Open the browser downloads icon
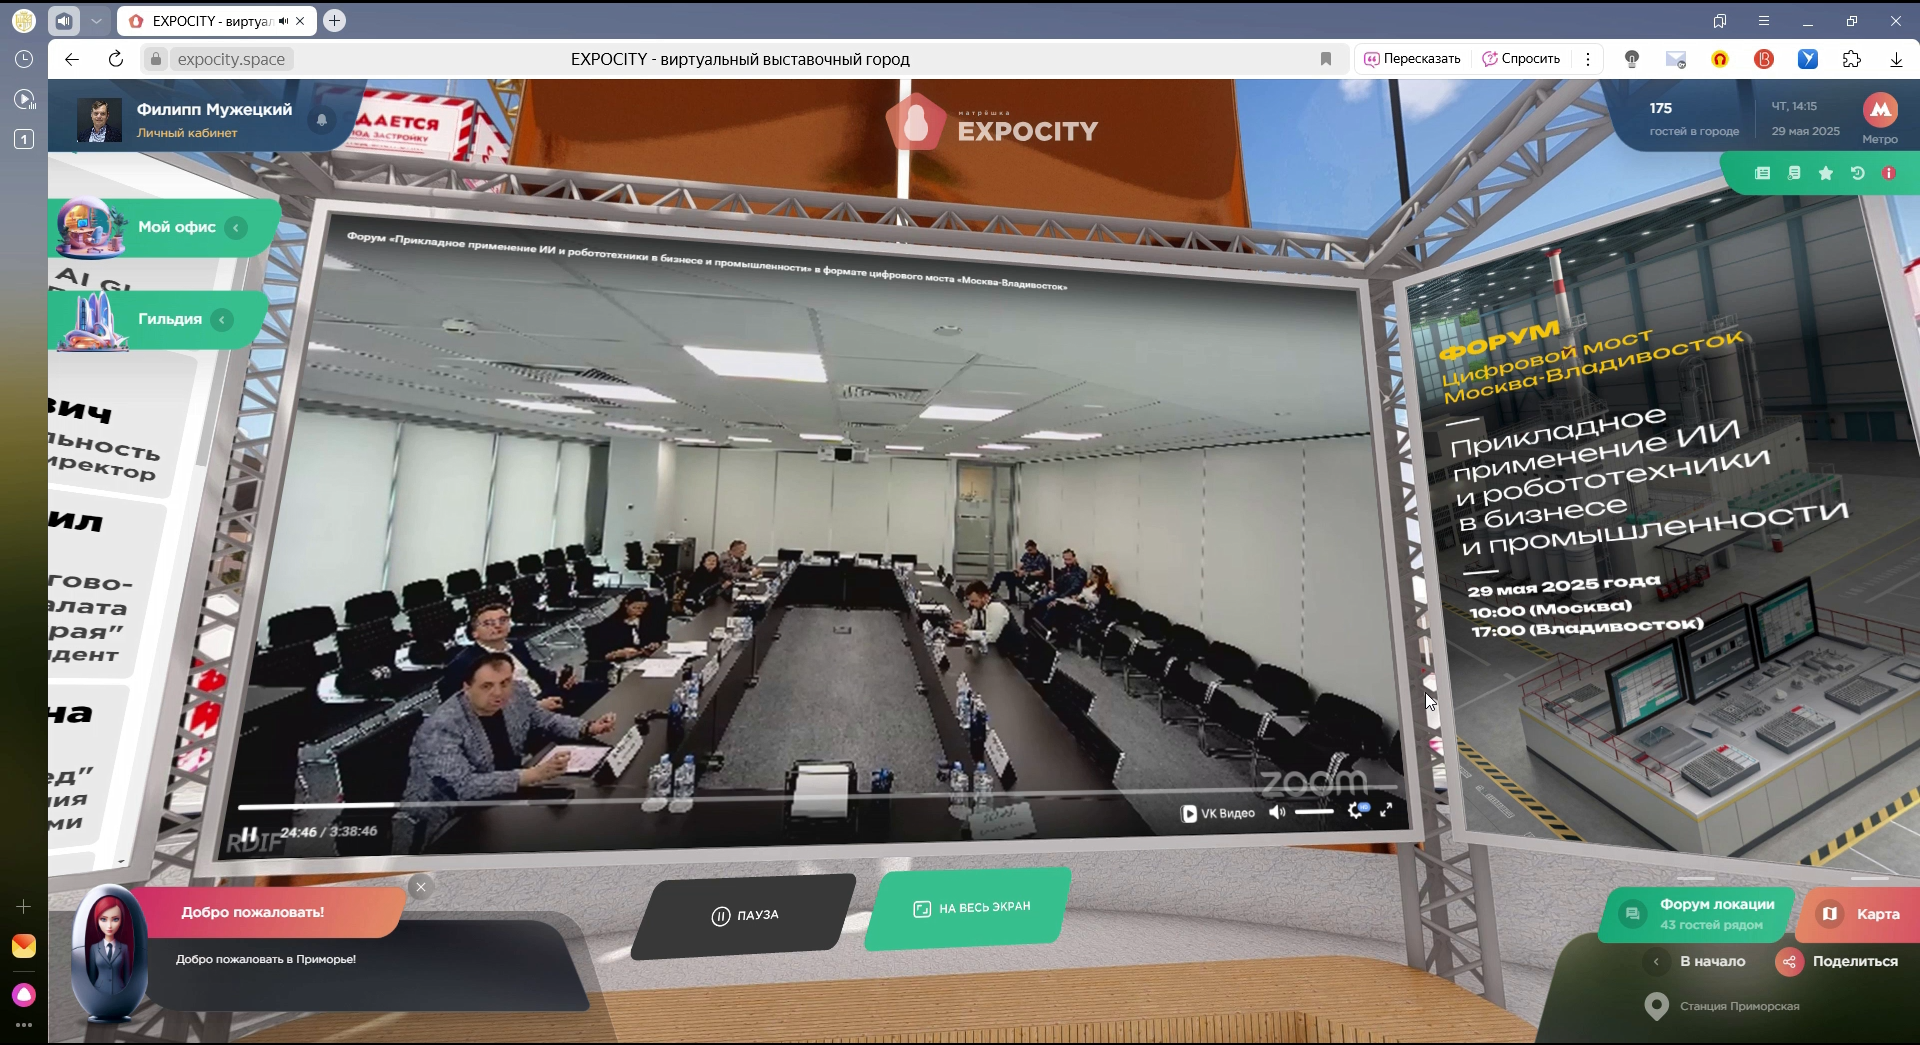Viewport: 1920px width, 1045px height. 1896,59
